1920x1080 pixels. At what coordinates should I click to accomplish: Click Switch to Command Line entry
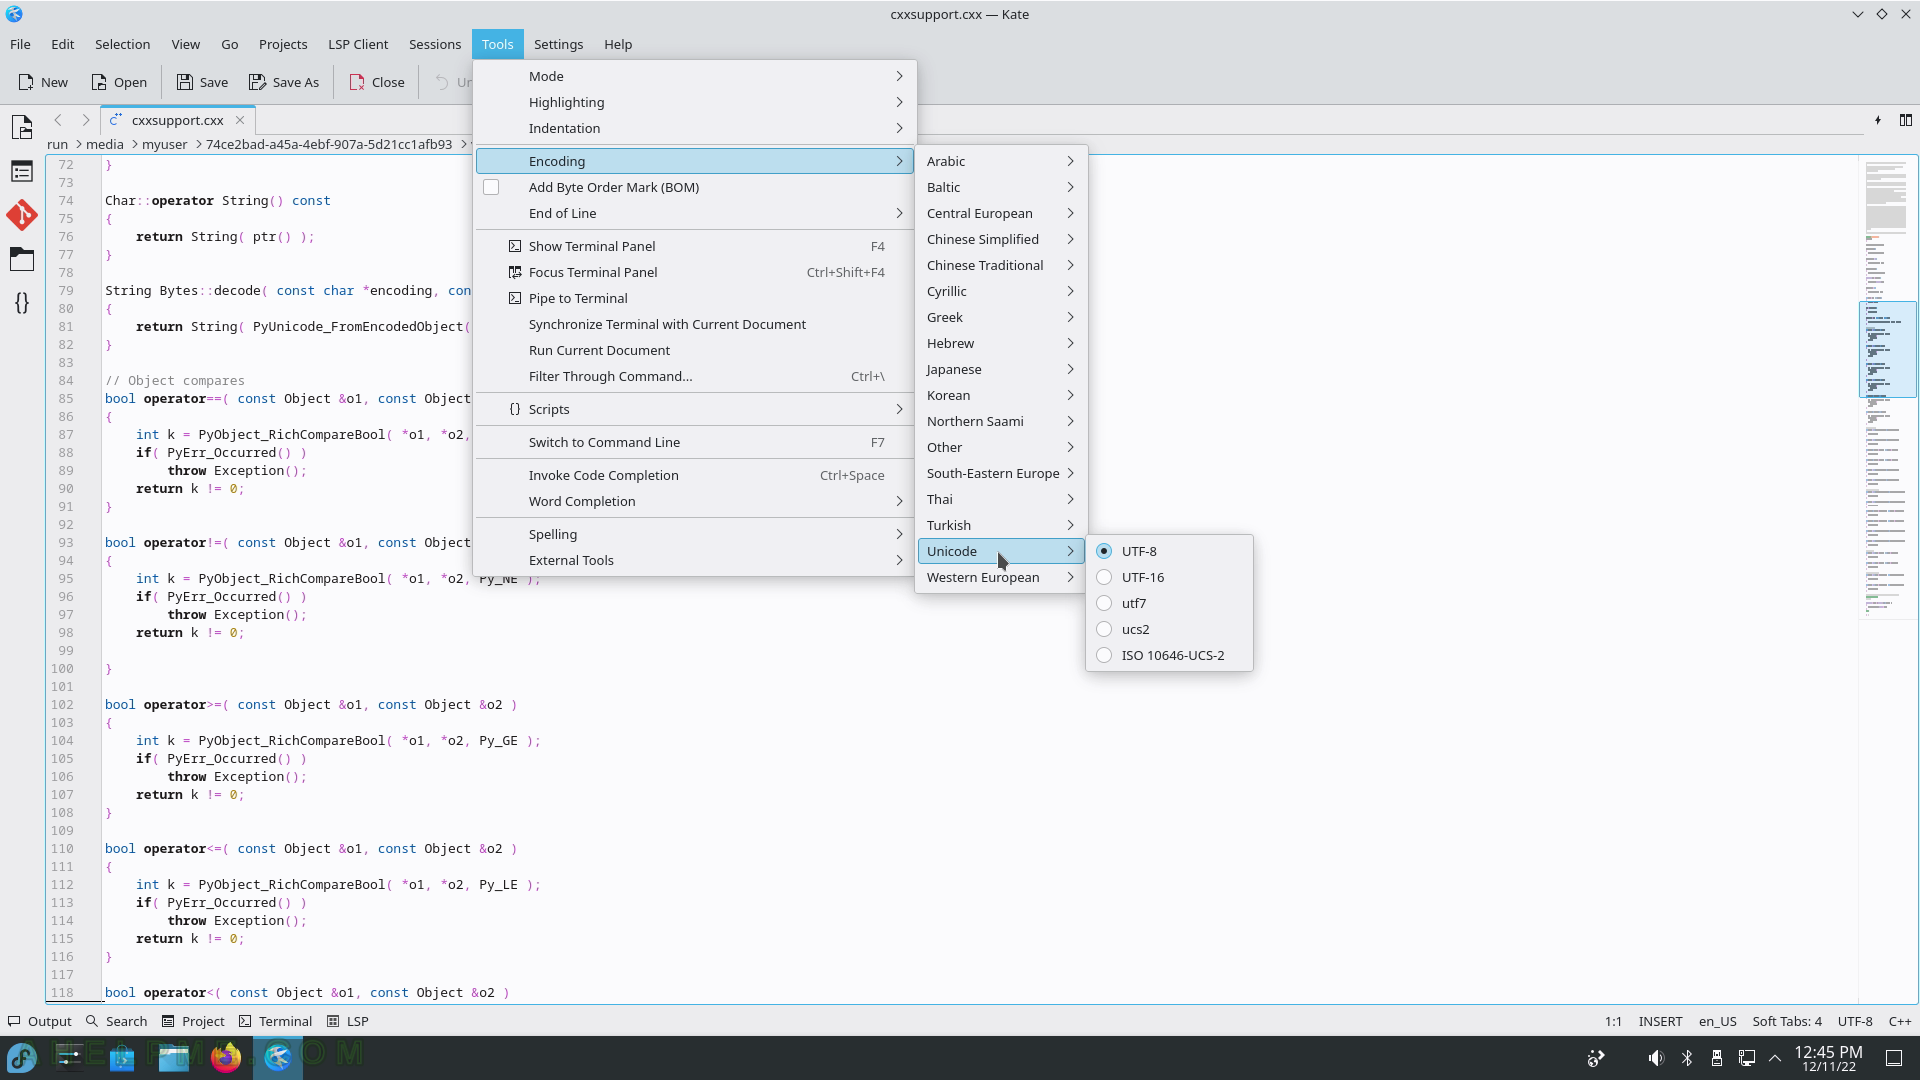click(695, 442)
